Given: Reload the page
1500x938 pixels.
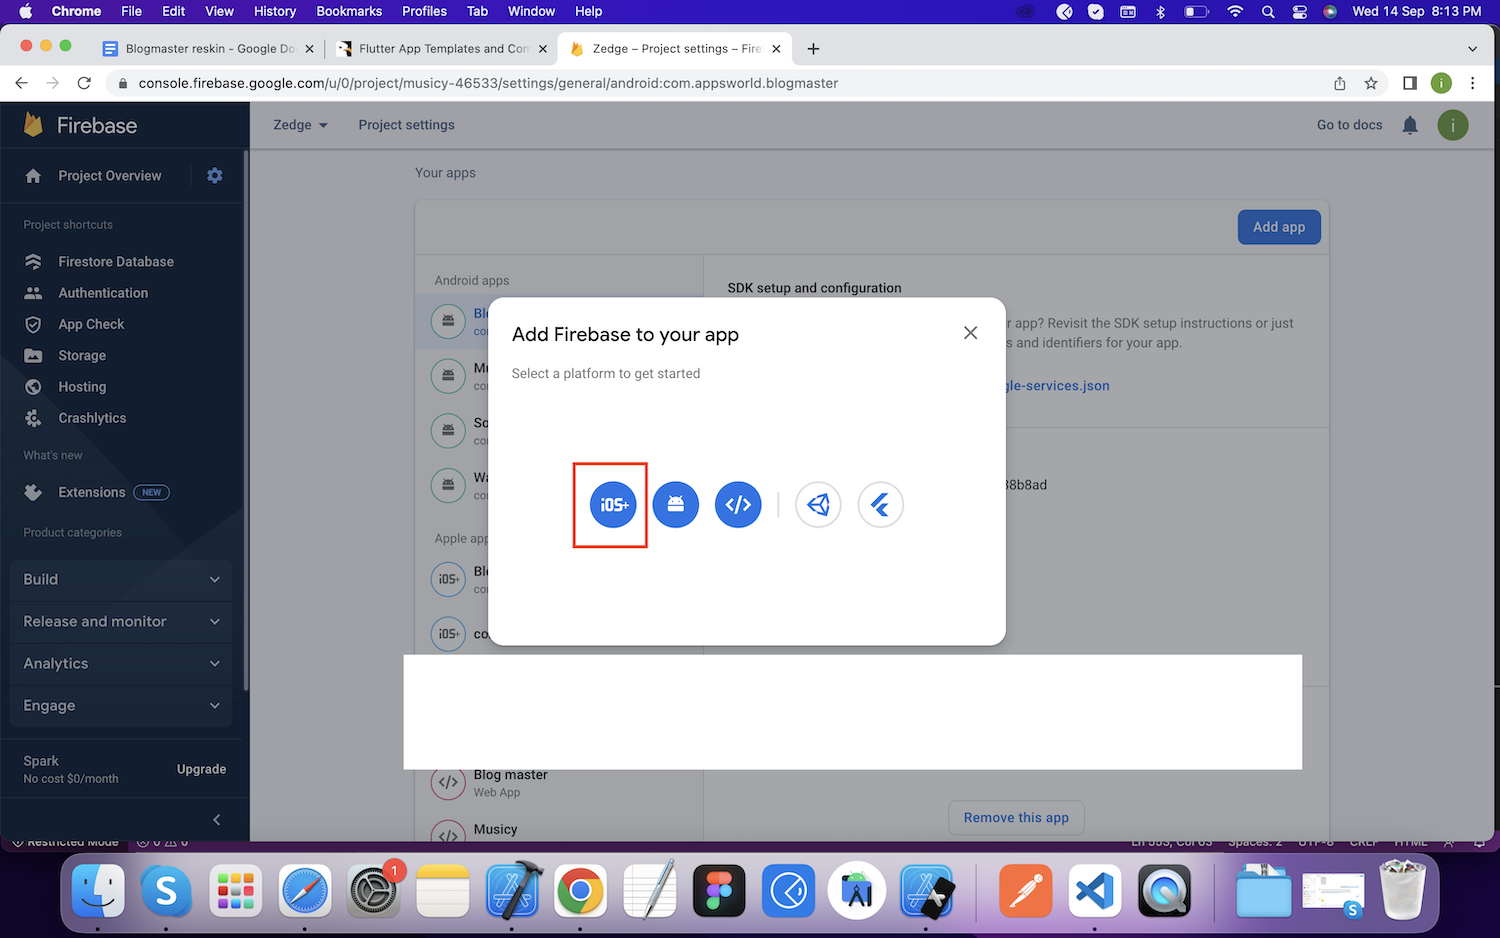Looking at the screenshot, I should (x=84, y=83).
